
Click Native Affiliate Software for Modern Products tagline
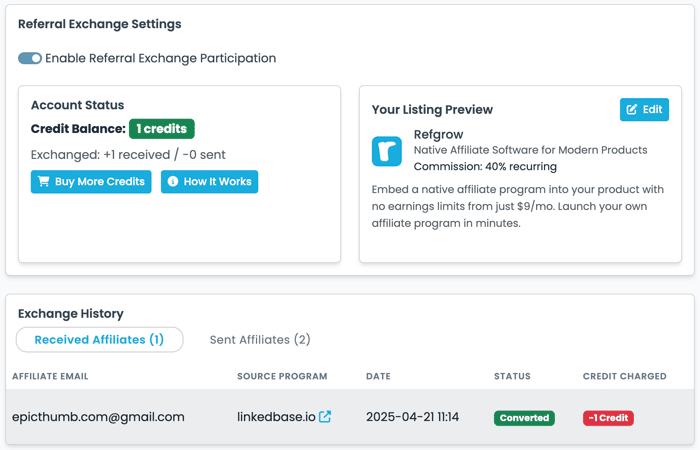click(x=530, y=150)
